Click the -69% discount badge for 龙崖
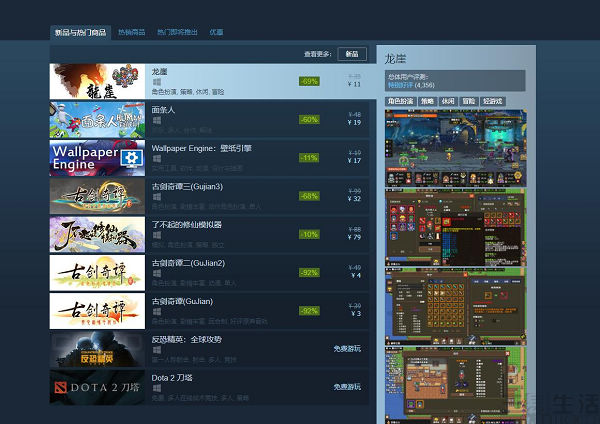 [x=309, y=82]
